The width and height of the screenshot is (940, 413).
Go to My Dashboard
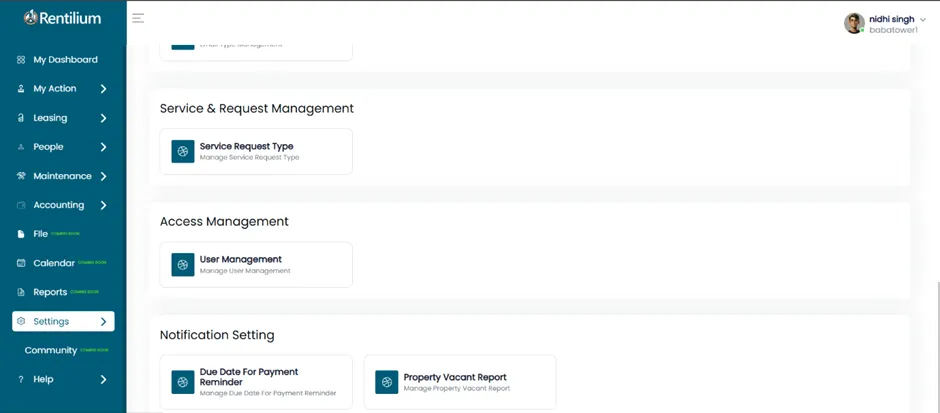63,60
